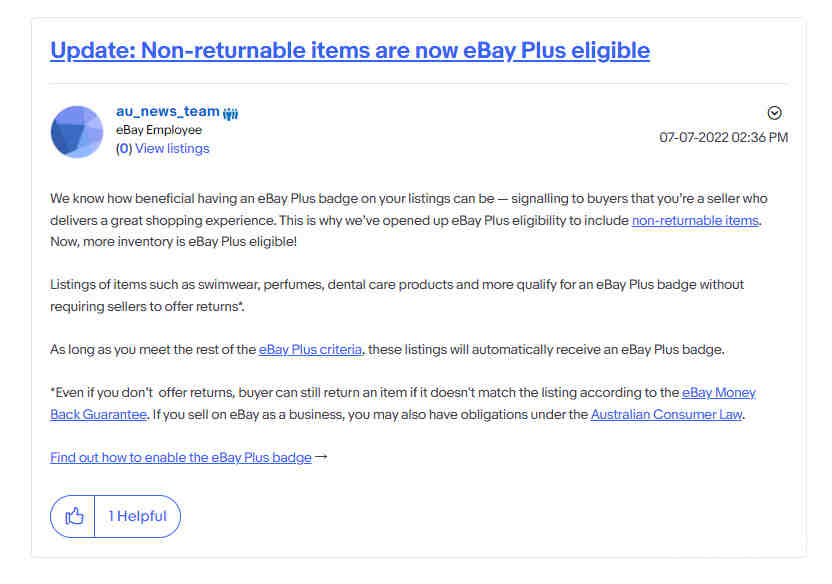Click the post timestamp 07-07-2022 02:36 PM
The width and height of the screenshot is (832, 584).
coord(723,137)
